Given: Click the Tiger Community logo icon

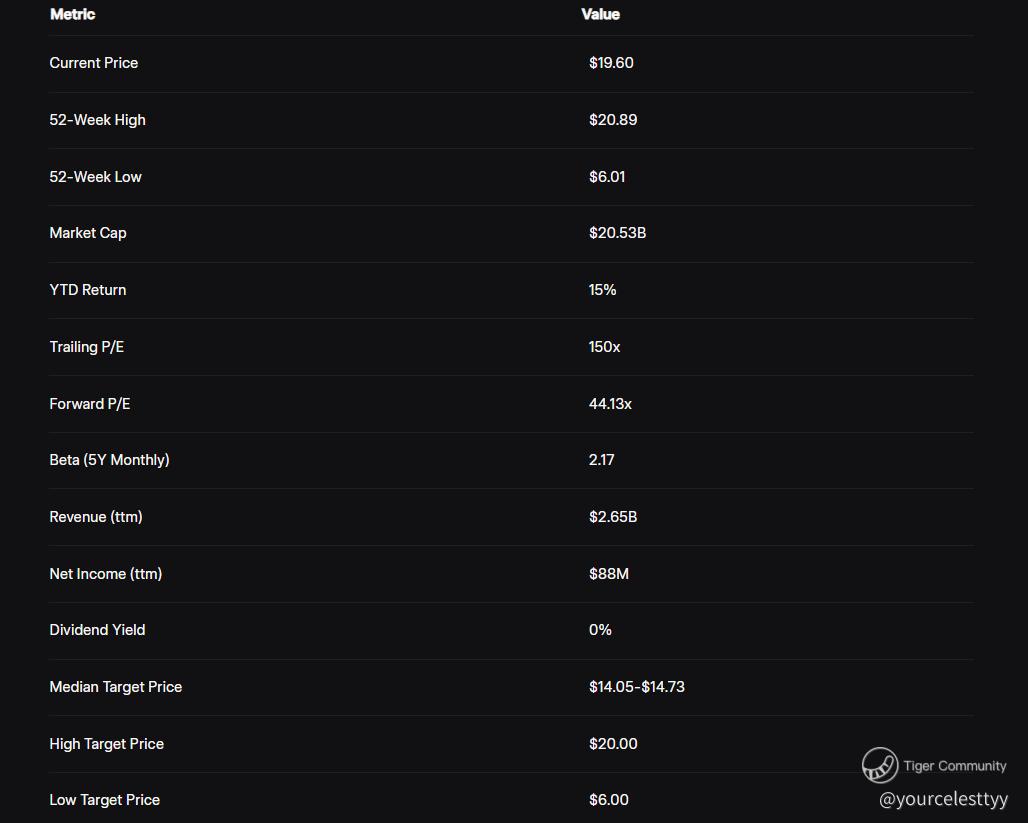Looking at the screenshot, I should click(880, 765).
